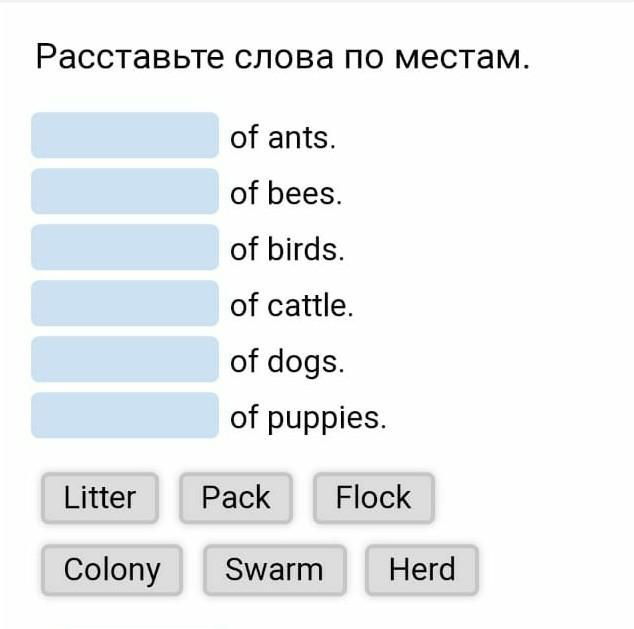Click the word 'местам' in the heading

[x=458, y=56]
